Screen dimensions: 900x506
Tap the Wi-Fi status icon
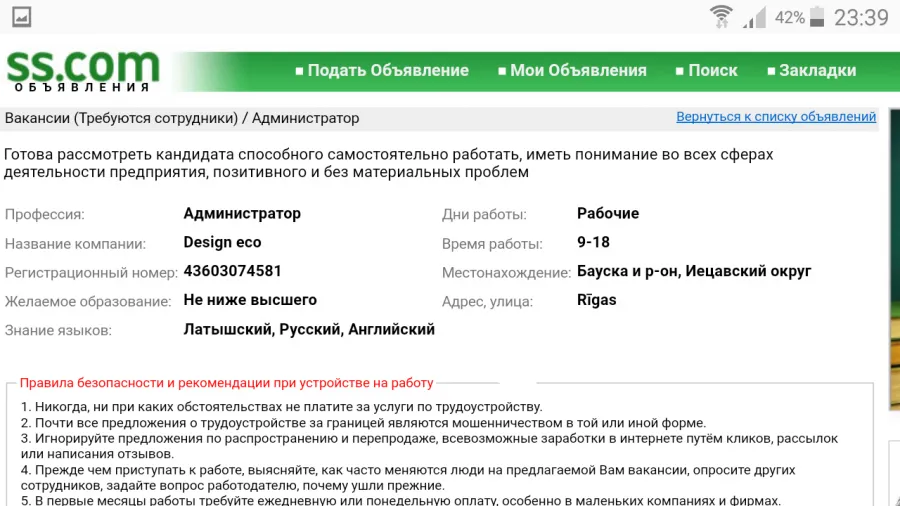[721, 17]
